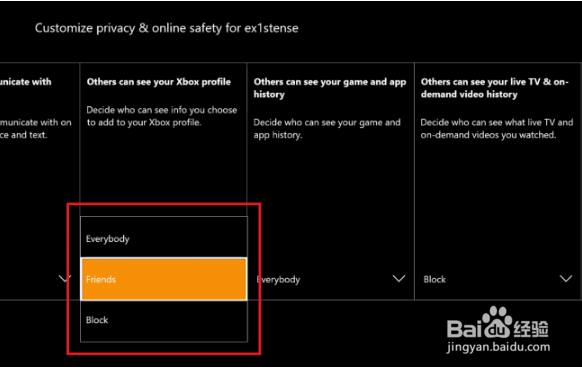
Task: Expand the game and app history chevron
Action: 399,279
